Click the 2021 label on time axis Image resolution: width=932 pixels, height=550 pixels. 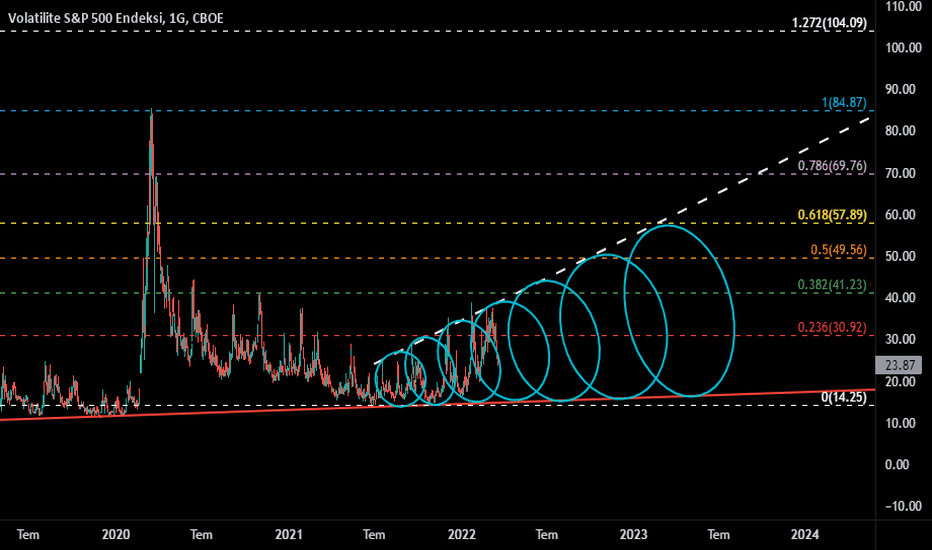289,535
